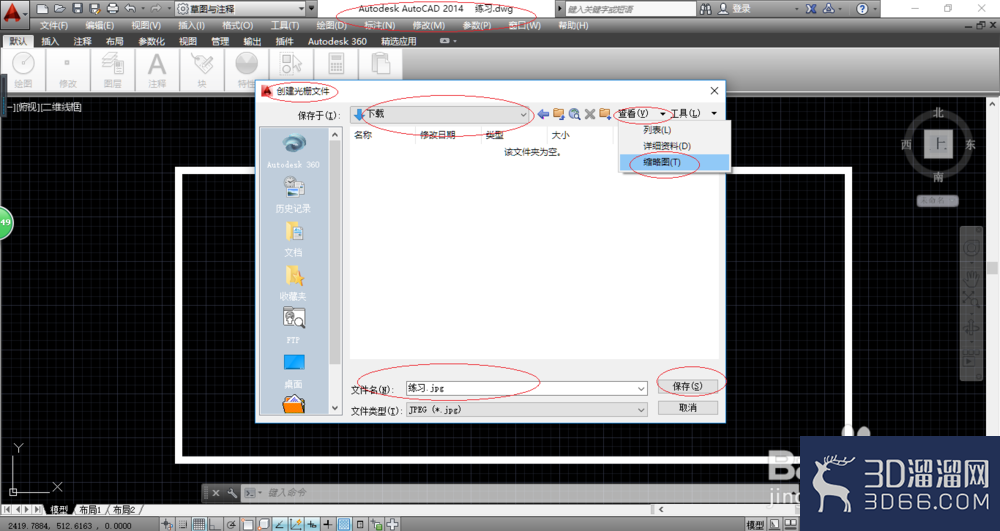Click the up one folder icon in dialog
The width and height of the screenshot is (1000, 531).
coord(559,113)
